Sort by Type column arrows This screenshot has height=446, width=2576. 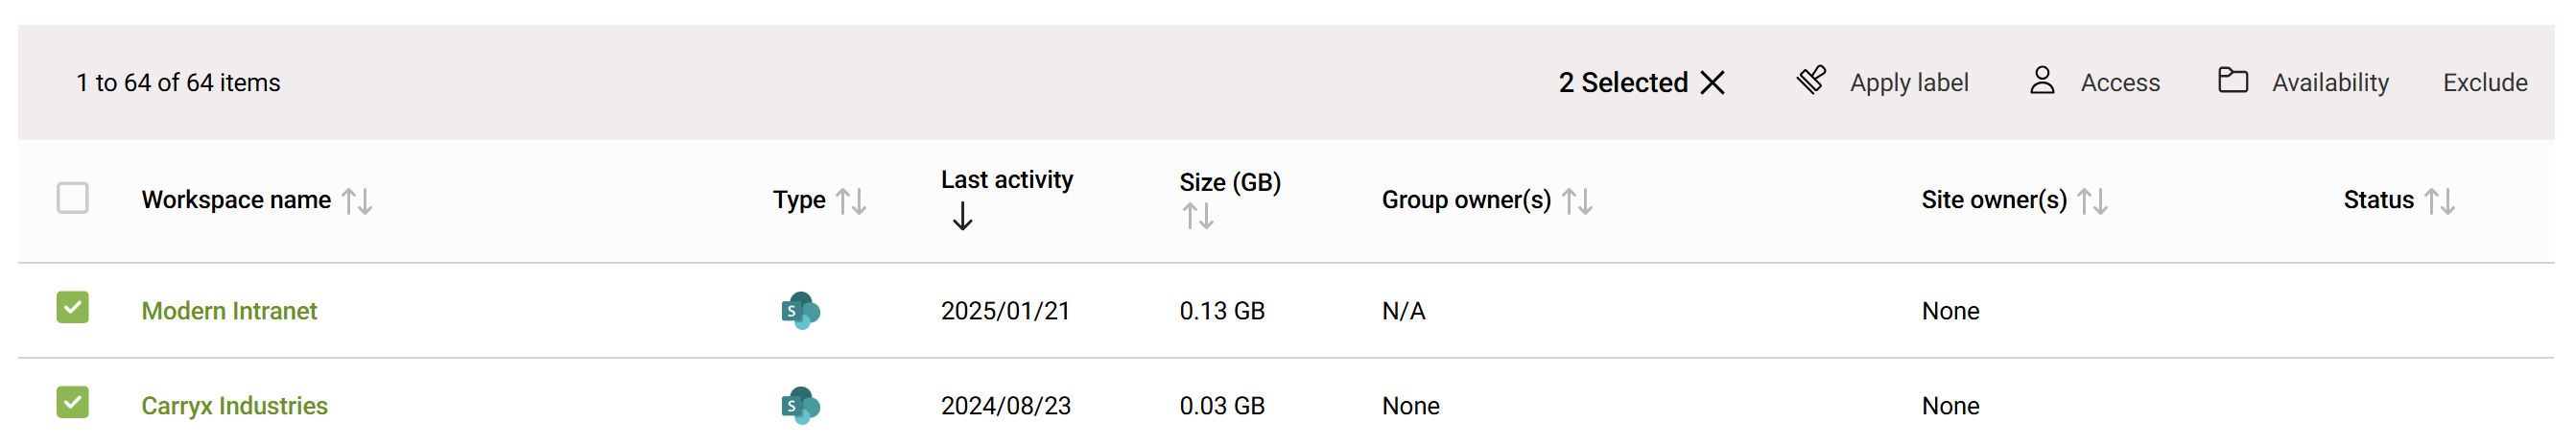pyautogui.click(x=851, y=201)
